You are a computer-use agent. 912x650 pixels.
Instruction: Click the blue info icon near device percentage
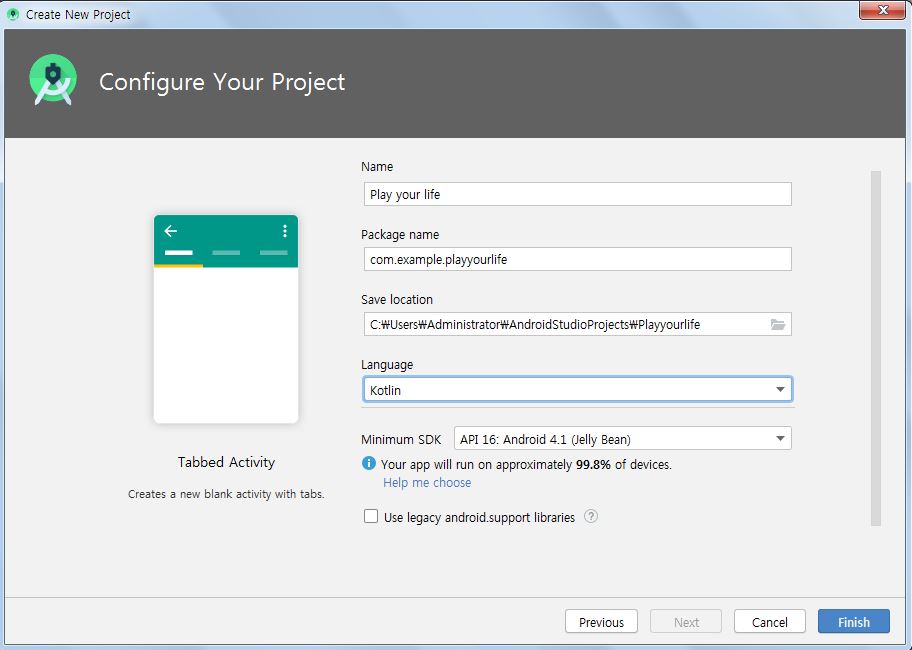[x=369, y=463]
